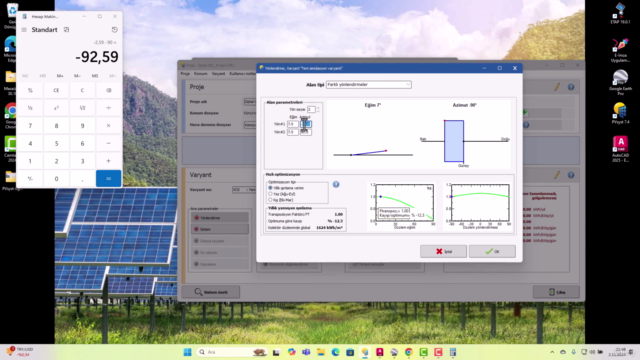Open E-imza Uygulaması desktop shortcut
This screenshot has width=640, height=360.
[620, 50]
